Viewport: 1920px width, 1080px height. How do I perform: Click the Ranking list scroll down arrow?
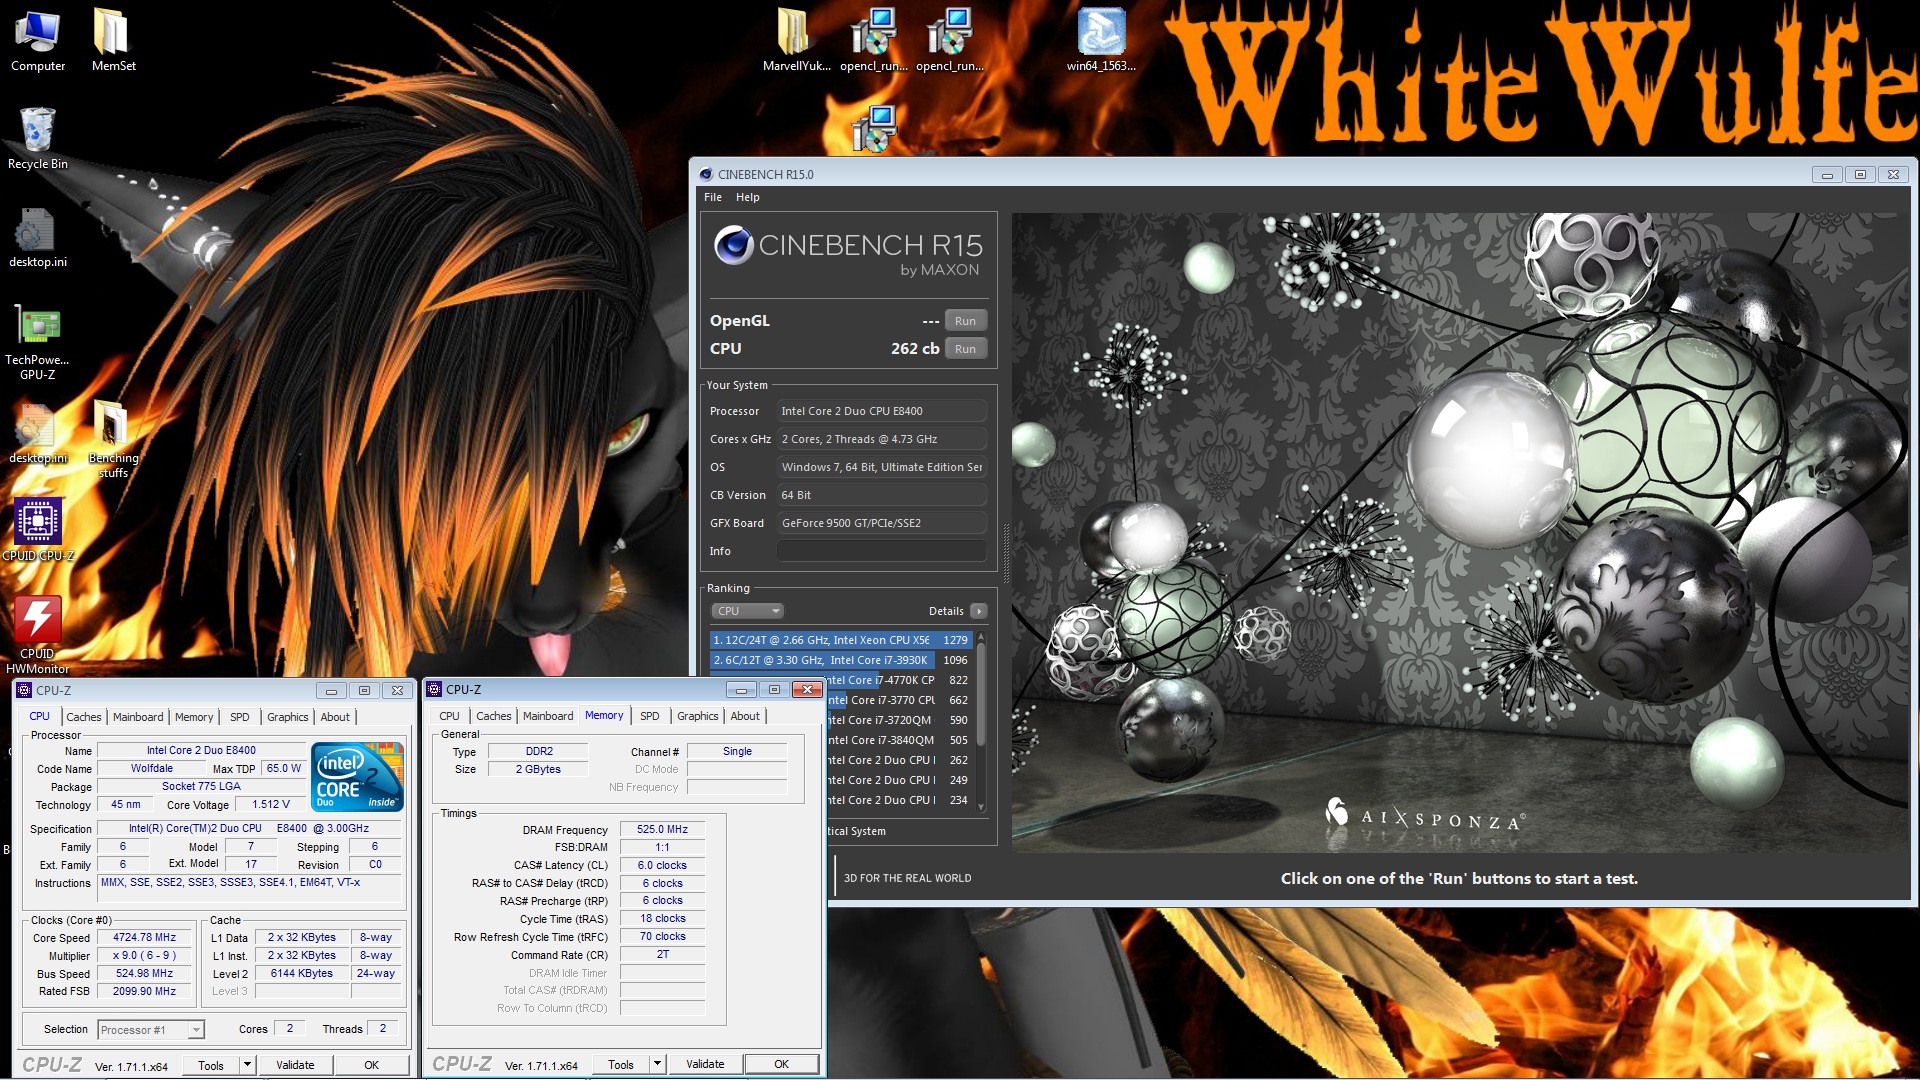point(981,807)
